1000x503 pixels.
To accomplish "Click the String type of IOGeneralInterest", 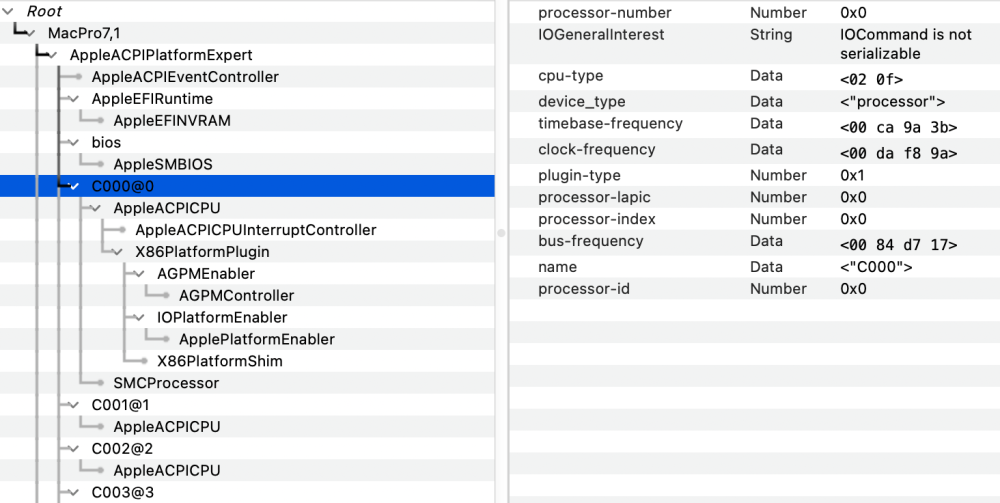I will point(771,34).
